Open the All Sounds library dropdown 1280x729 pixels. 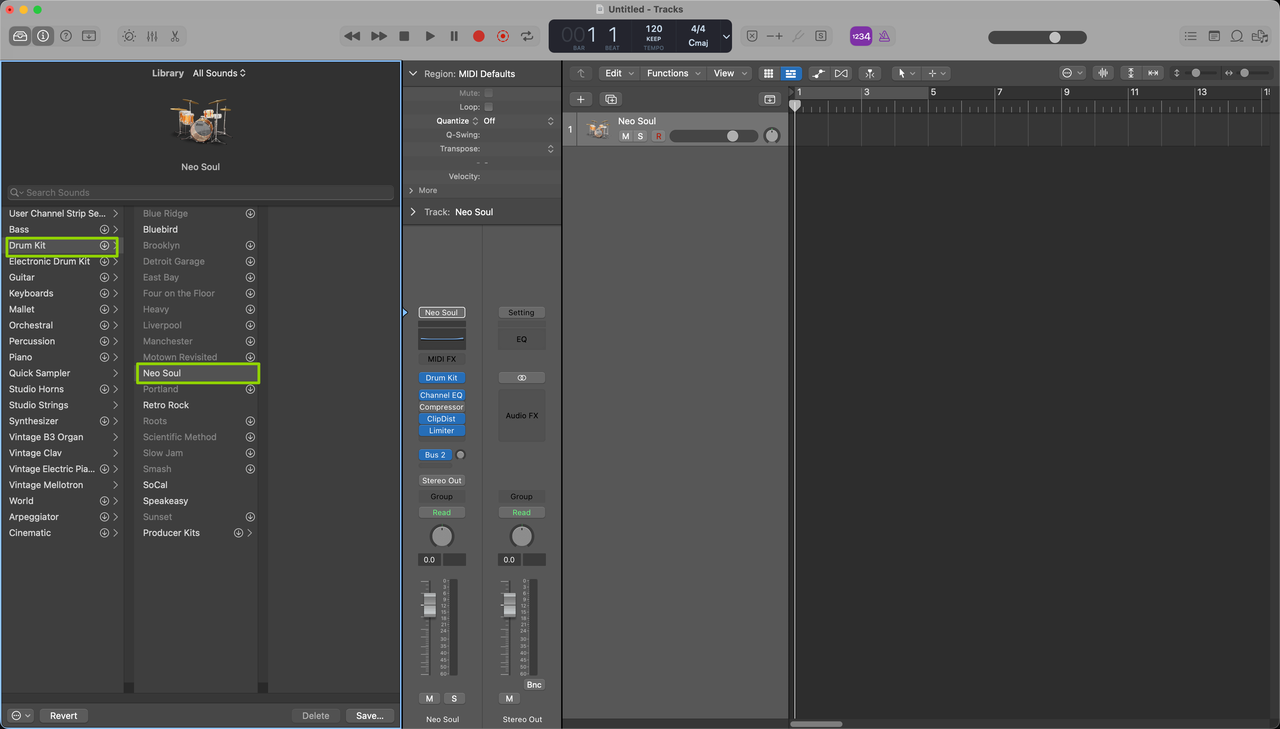click(x=219, y=73)
